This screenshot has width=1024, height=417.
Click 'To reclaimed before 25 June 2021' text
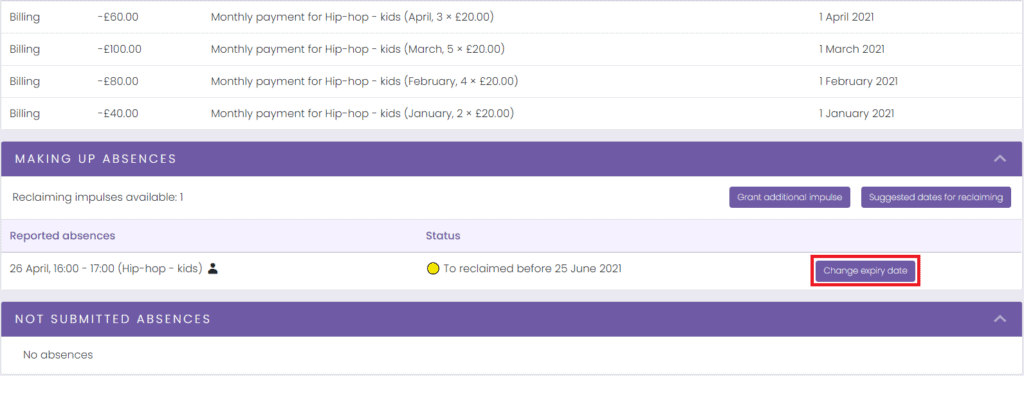point(532,268)
